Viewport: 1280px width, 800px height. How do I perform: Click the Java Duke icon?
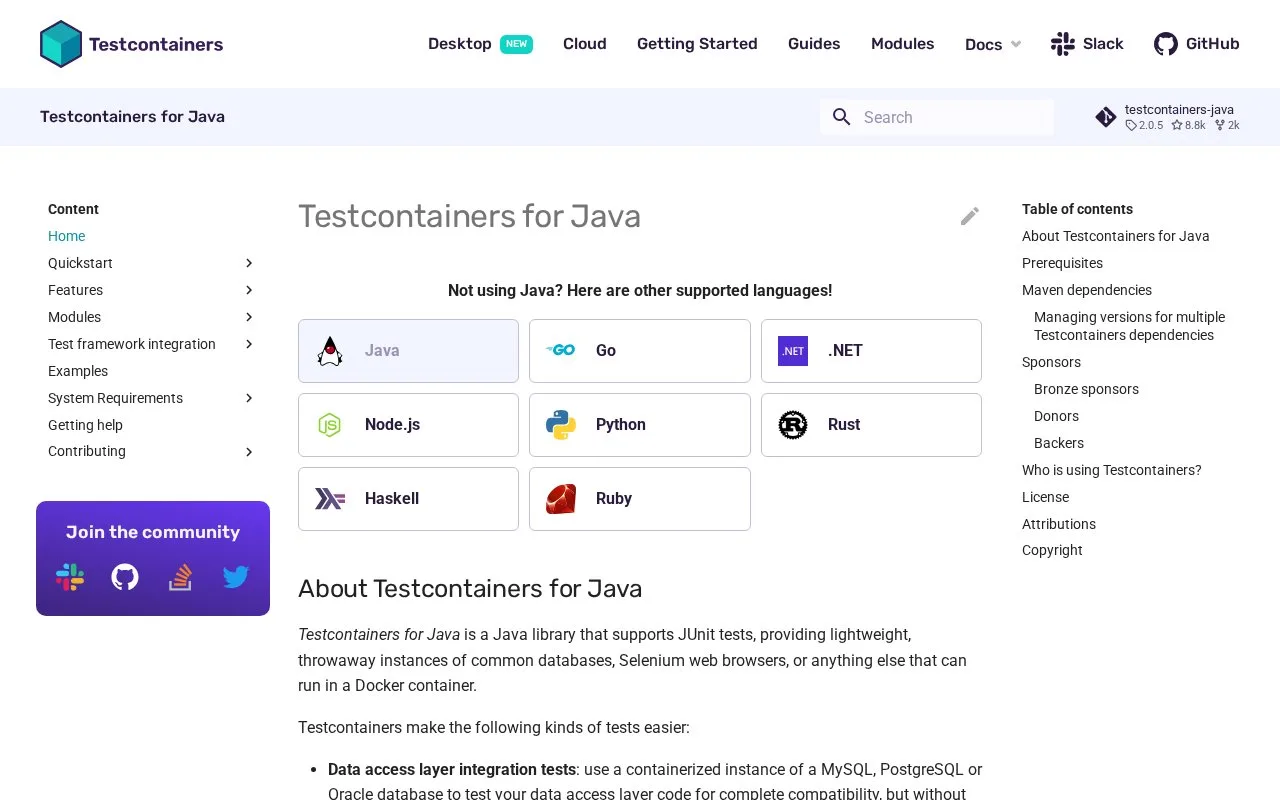[x=330, y=351]
